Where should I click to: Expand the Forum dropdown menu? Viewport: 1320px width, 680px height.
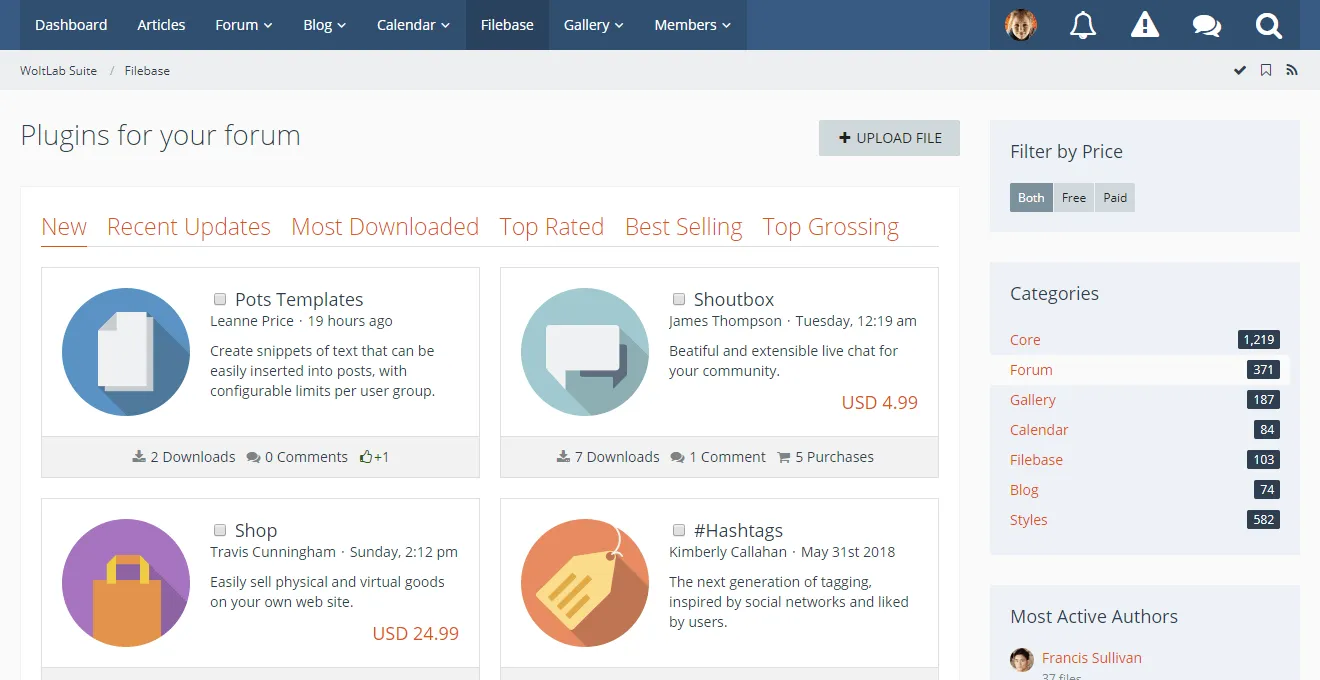(244, 25)
